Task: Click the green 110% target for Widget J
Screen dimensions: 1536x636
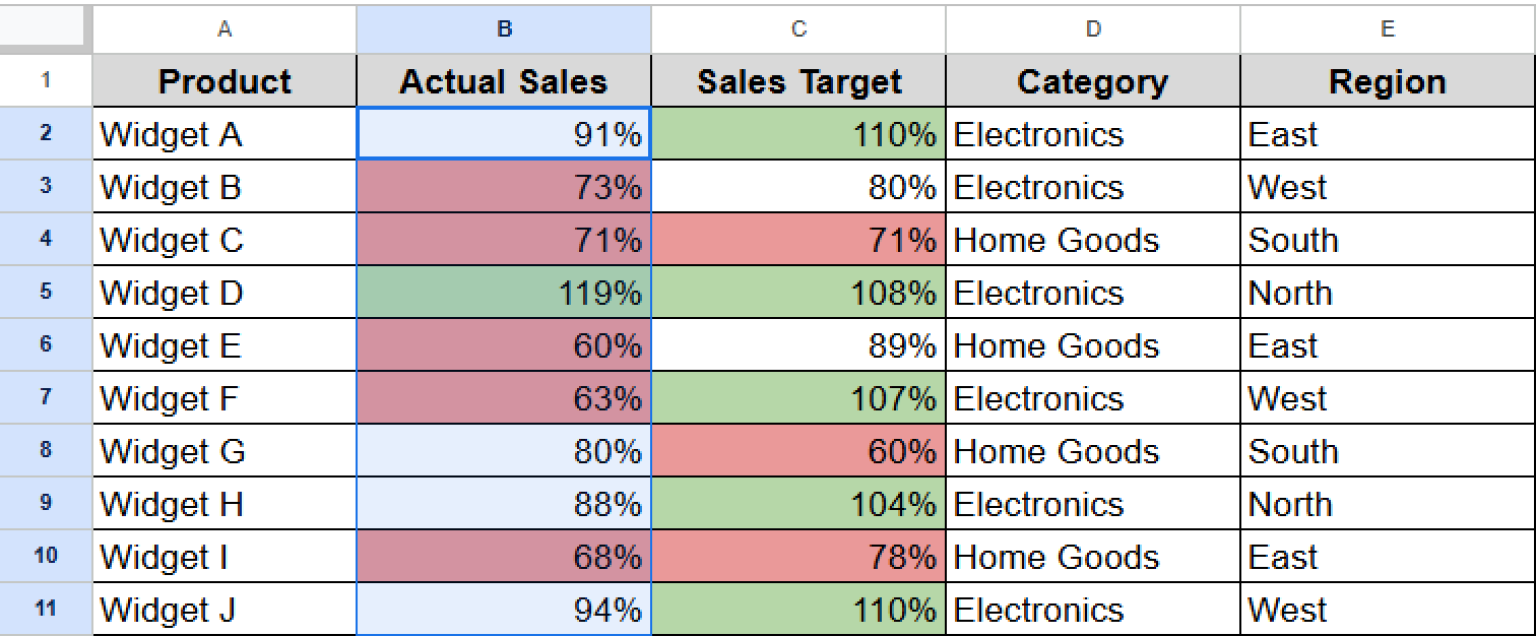Action: [797, 609]
